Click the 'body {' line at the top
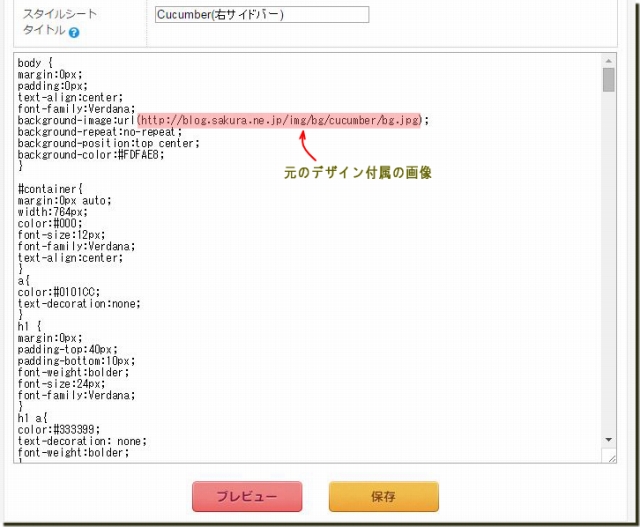 coord(37,63)
